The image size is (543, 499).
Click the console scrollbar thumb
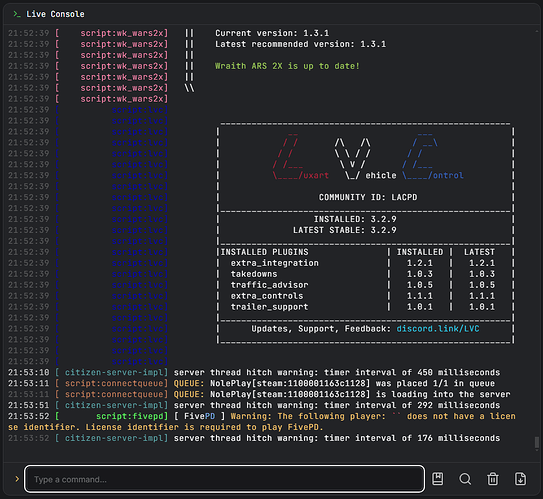[x=537, y=442]
